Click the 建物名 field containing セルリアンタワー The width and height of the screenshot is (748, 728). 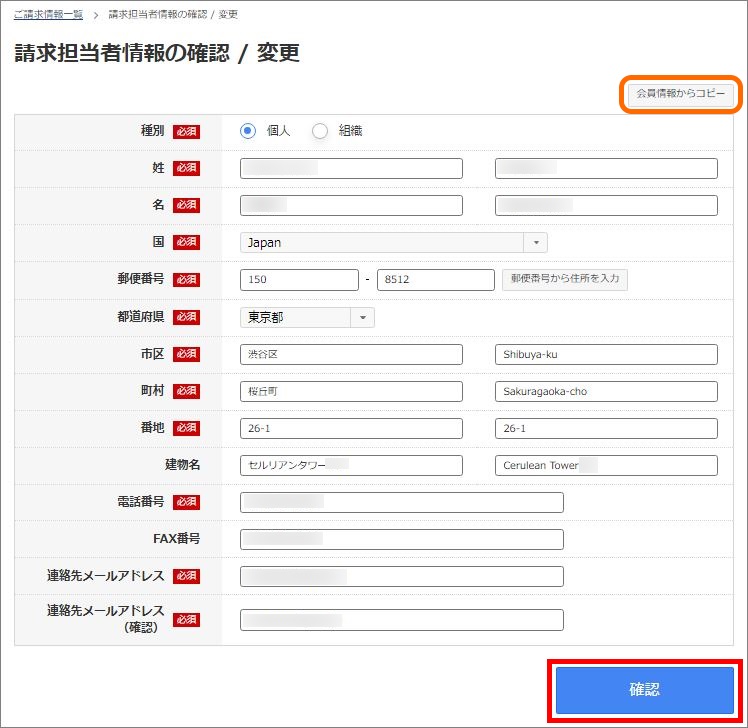point(351,466)
